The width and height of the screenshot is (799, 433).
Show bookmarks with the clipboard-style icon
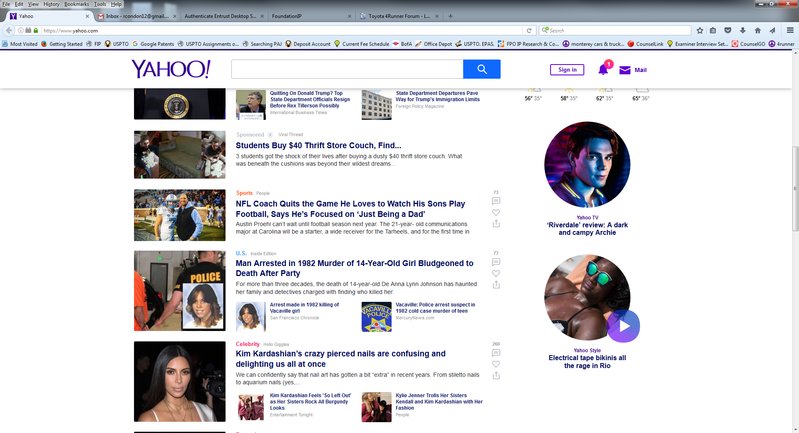pyautogui.click(x=713, y=31)
